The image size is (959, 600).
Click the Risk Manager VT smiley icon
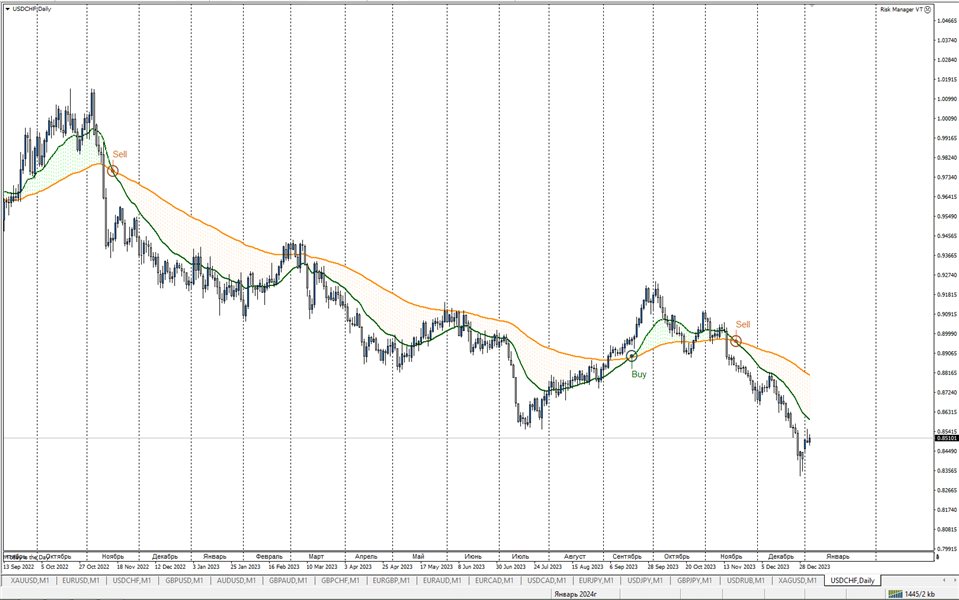click(928, 9)
